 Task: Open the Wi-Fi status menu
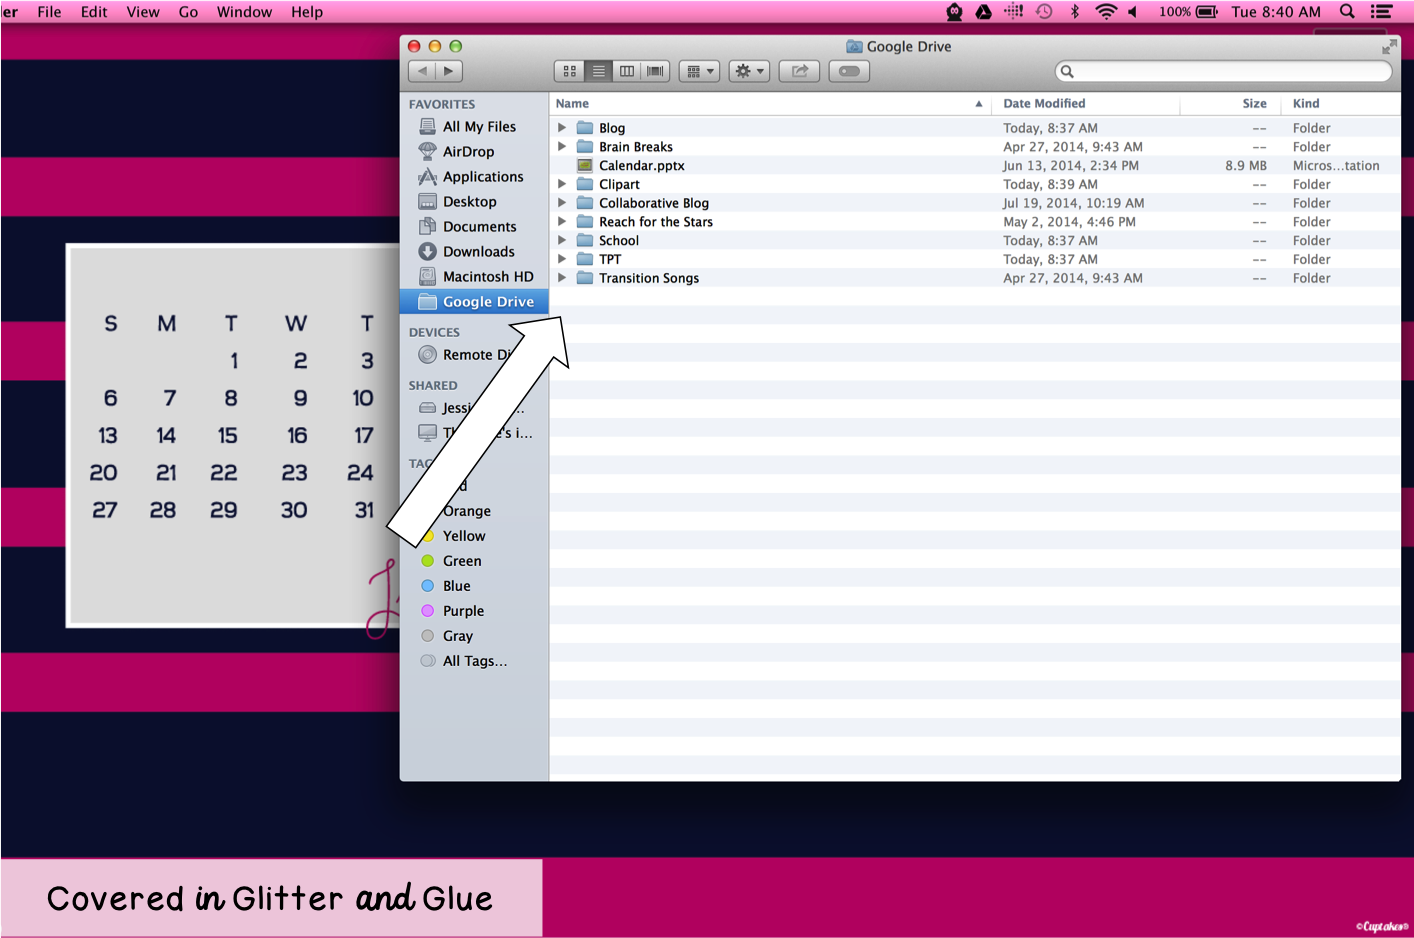1106,12
